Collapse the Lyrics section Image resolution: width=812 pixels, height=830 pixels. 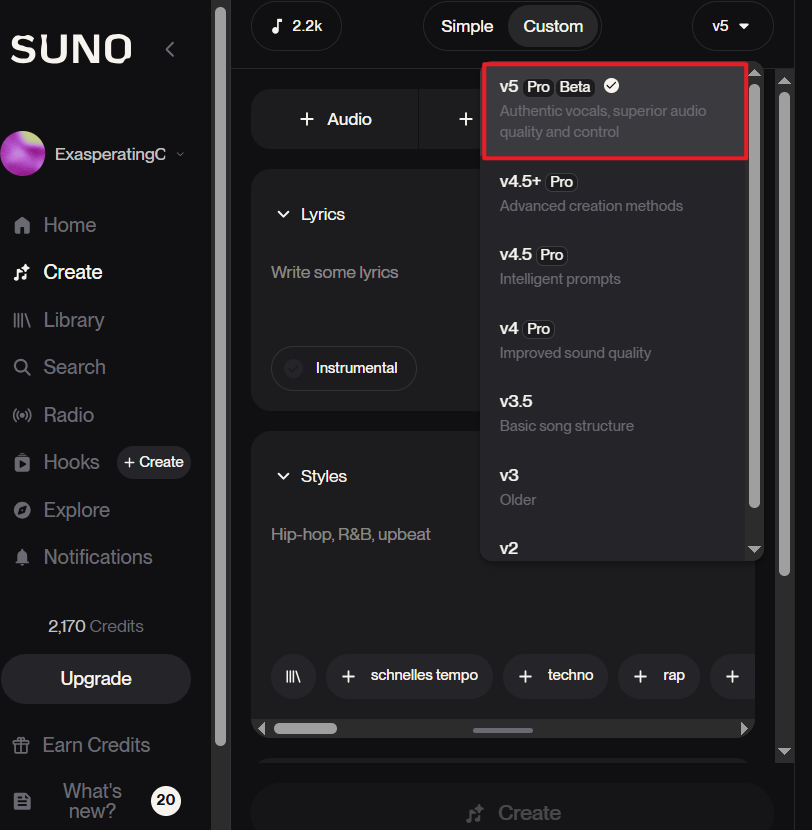(x=283, y=214)
